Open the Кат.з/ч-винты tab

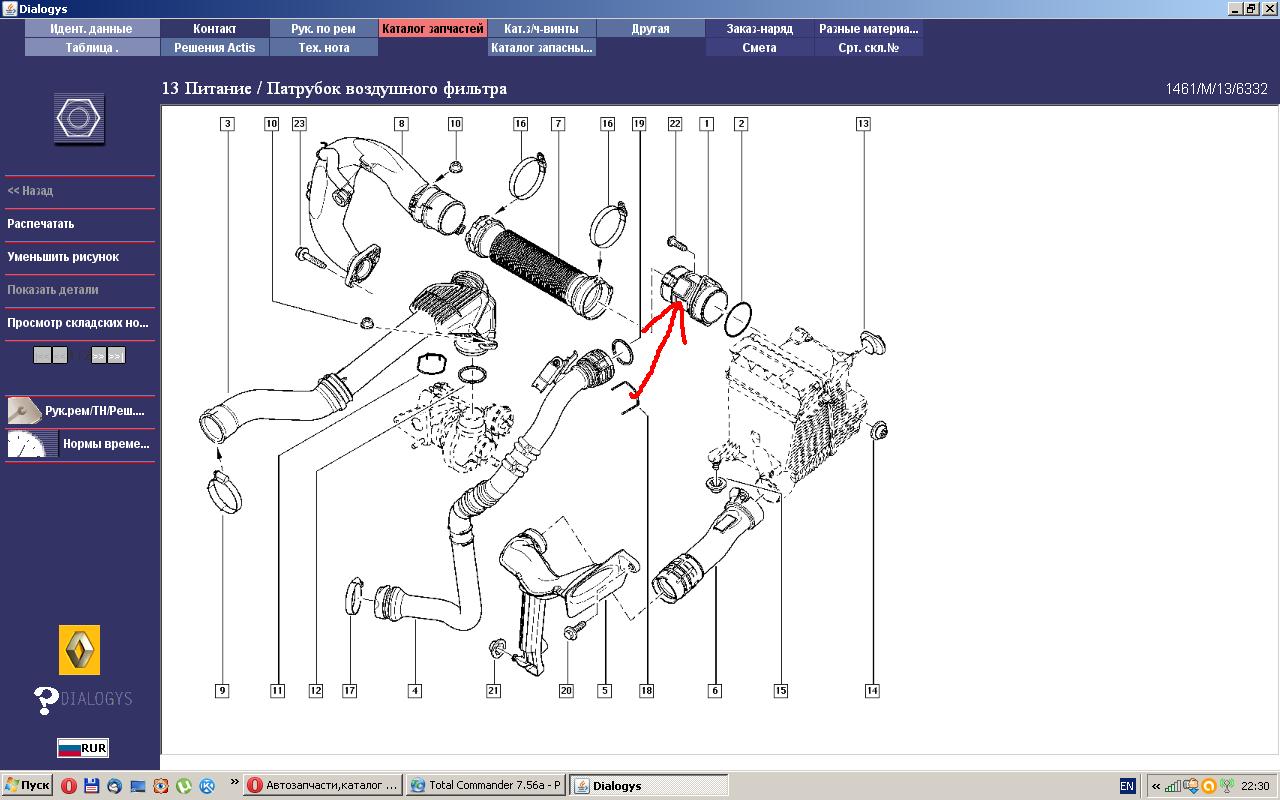(542, 29)
